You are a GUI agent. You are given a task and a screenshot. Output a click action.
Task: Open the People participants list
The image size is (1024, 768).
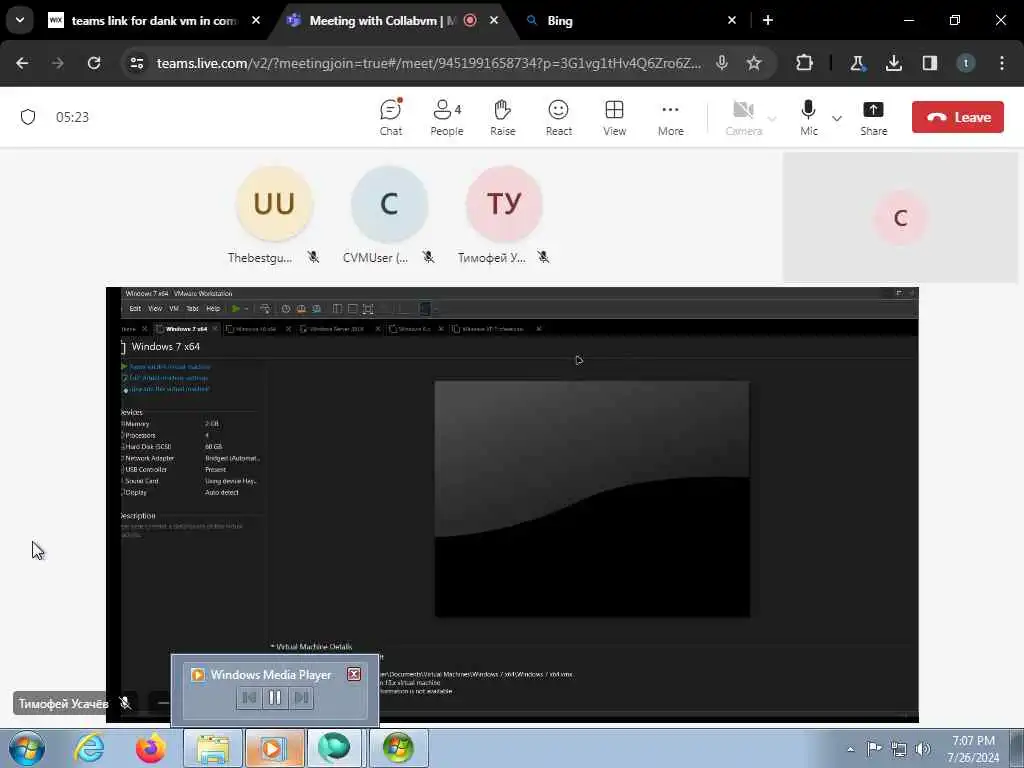[x=447, y=118]
